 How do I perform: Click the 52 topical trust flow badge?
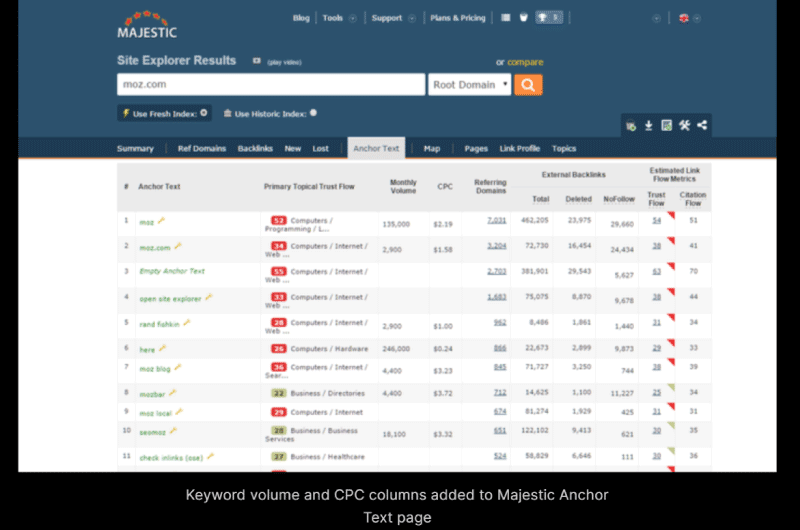coord(279,220)
